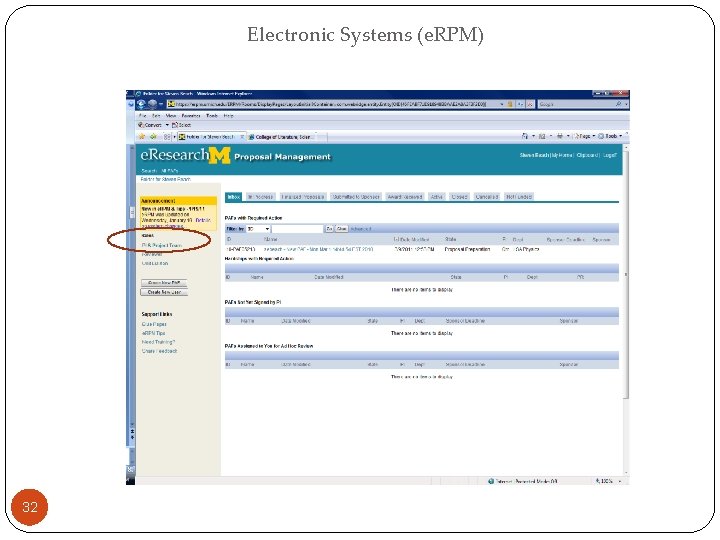Screen dimensions: 720x540
Task: Open the Need Training? link
Action: click(x=158, y=342)
